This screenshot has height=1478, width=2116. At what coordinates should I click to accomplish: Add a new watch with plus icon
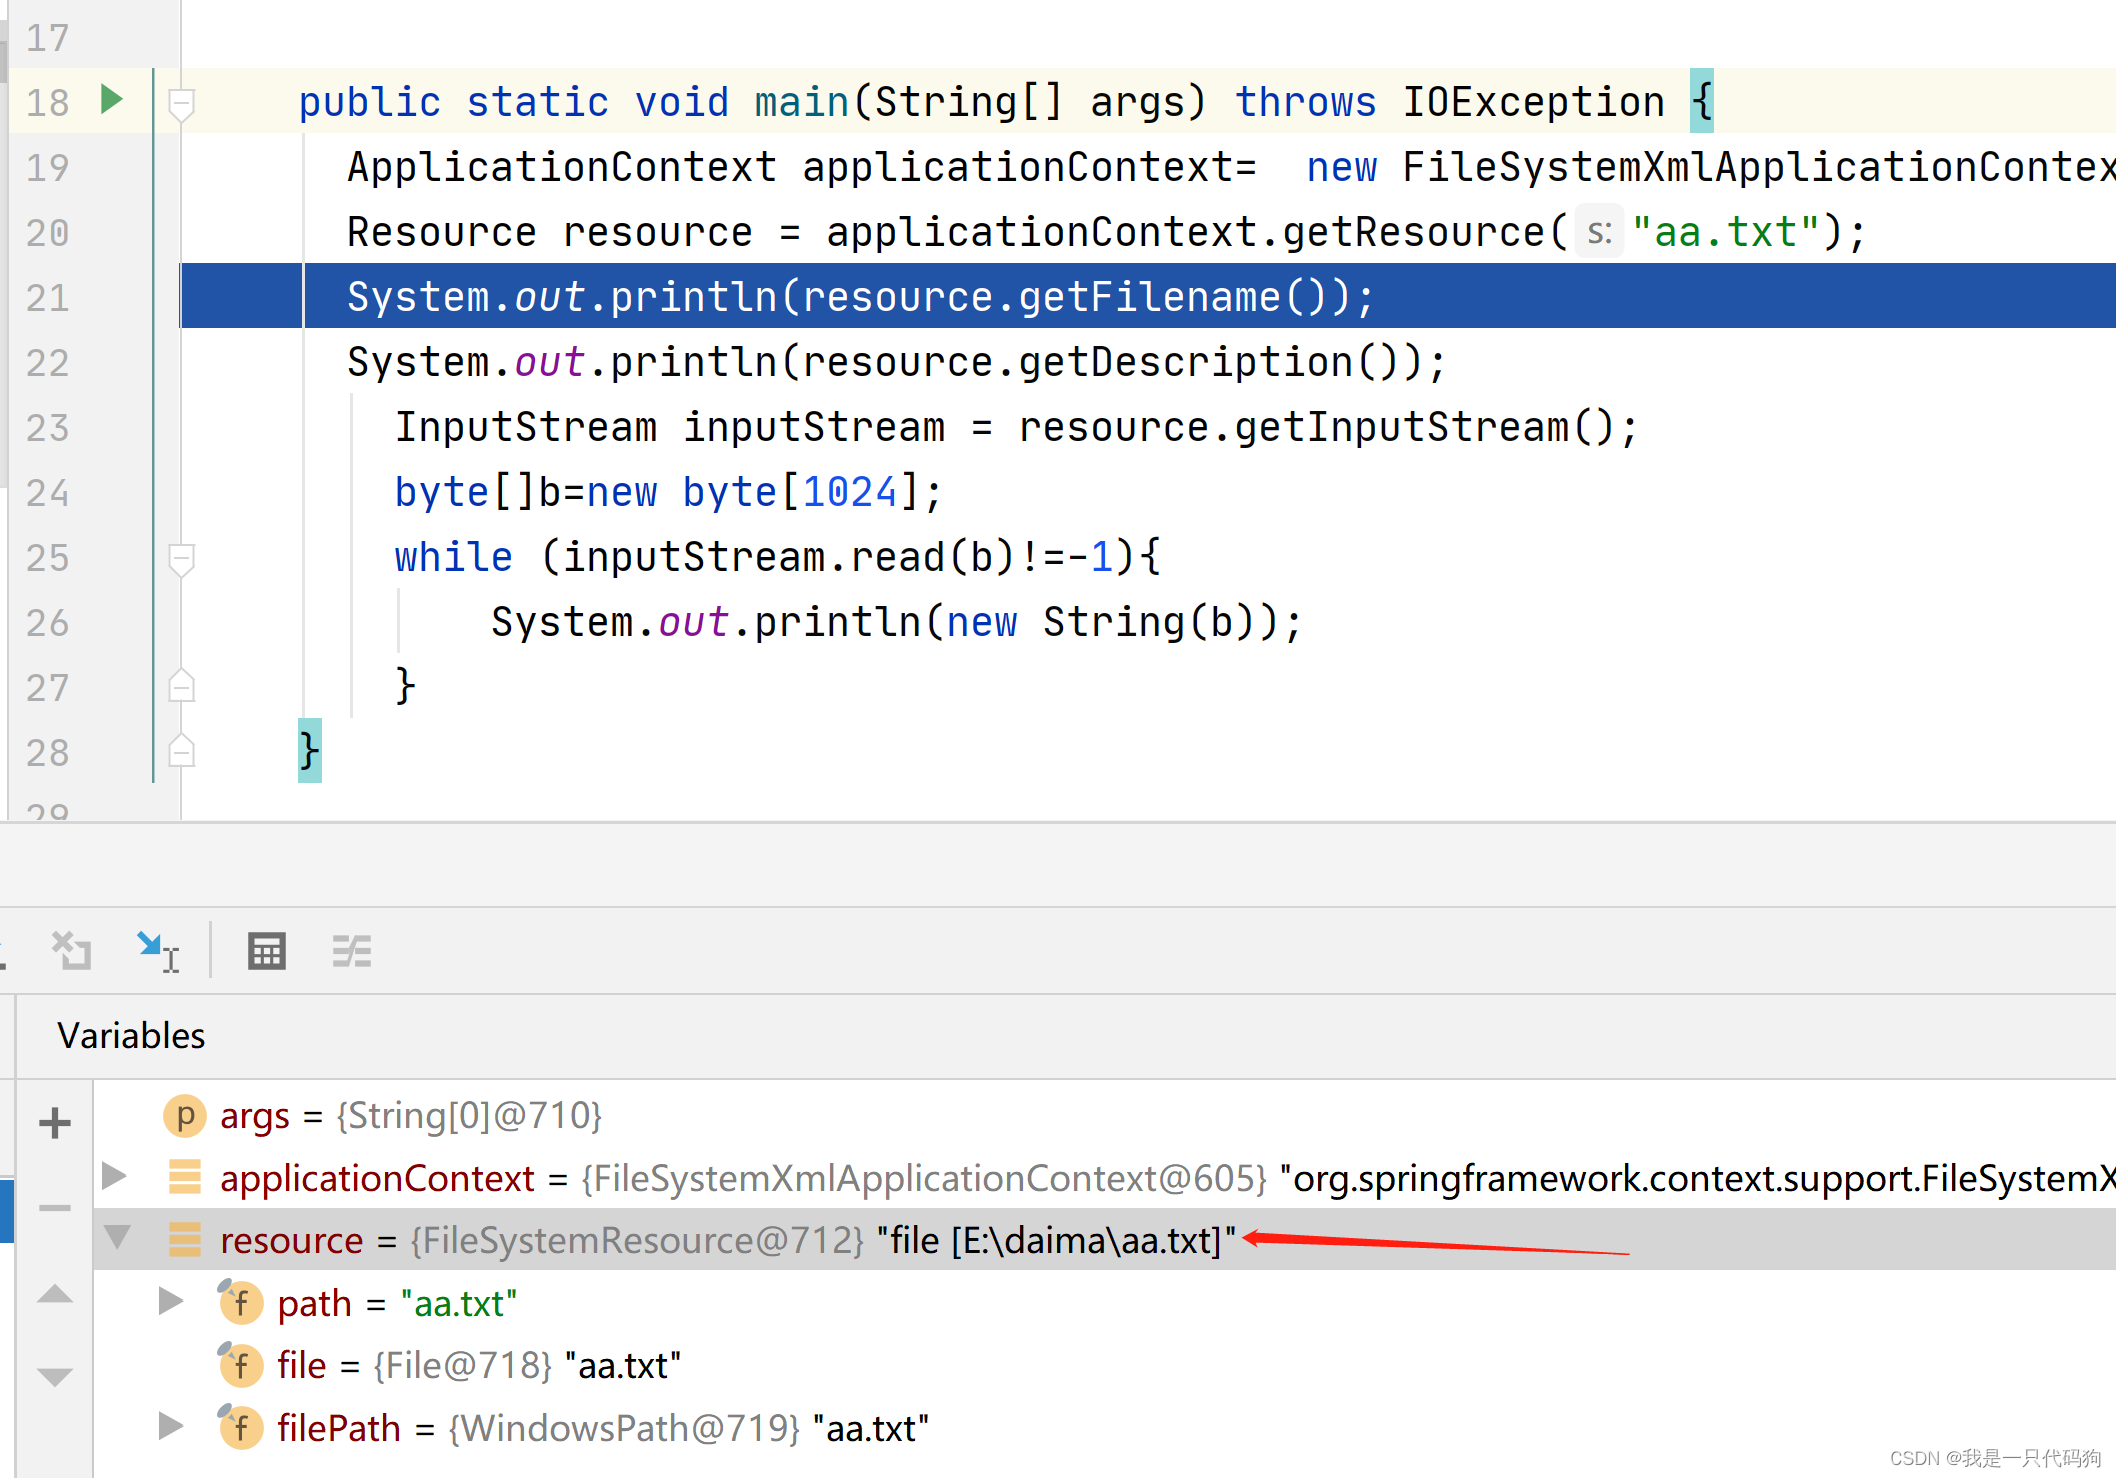[55, 1123]
